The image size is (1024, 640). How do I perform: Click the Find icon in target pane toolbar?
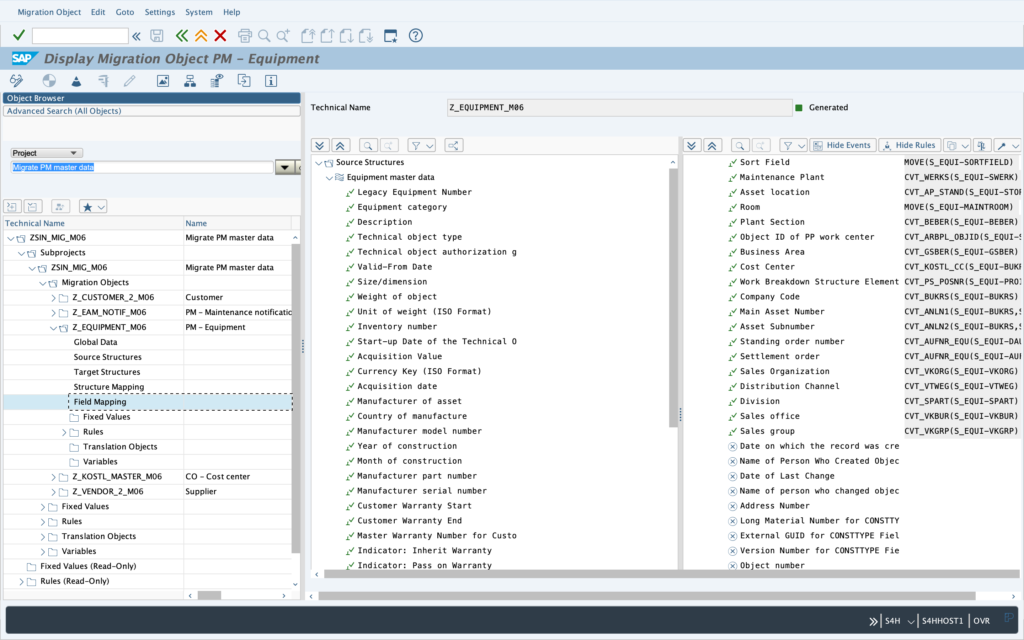tap(739, 146)
